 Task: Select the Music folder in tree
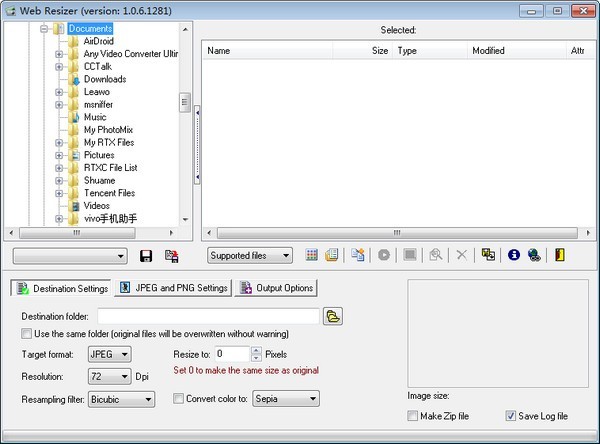(x=95, y=117)
